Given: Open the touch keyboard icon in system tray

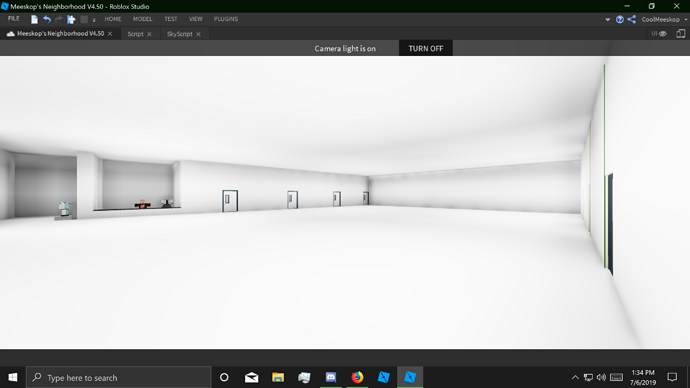Looking at the screenshot, I should click(617, 377).
